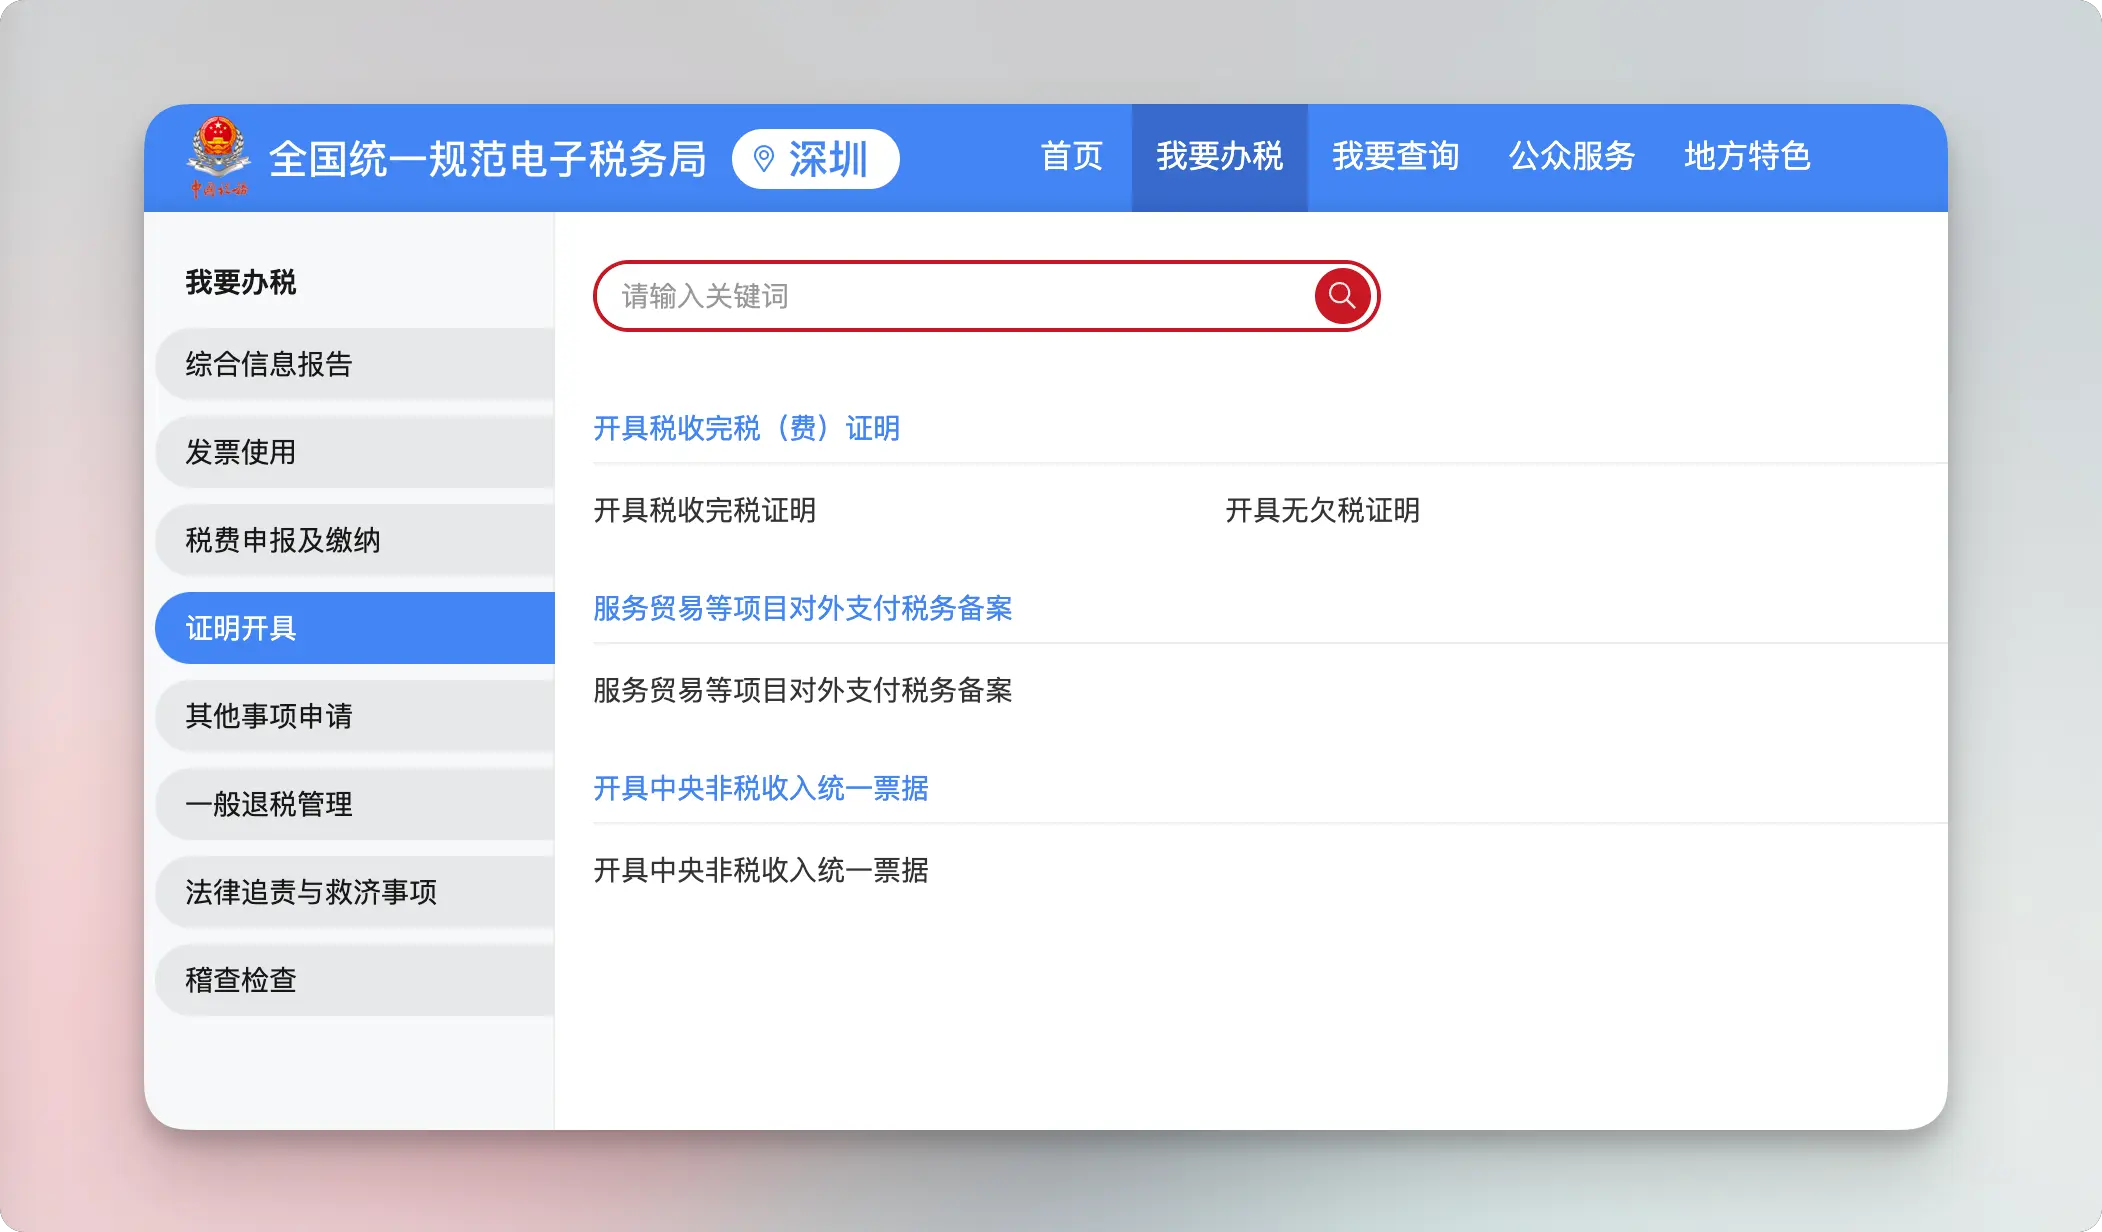Open the 公众服务 tab

(1571, 157)
